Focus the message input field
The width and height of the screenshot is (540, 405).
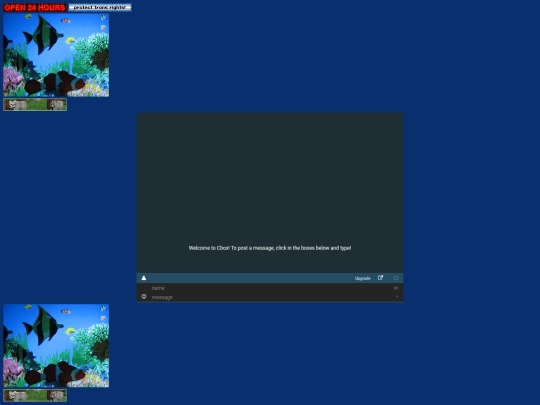coord(270,297)
